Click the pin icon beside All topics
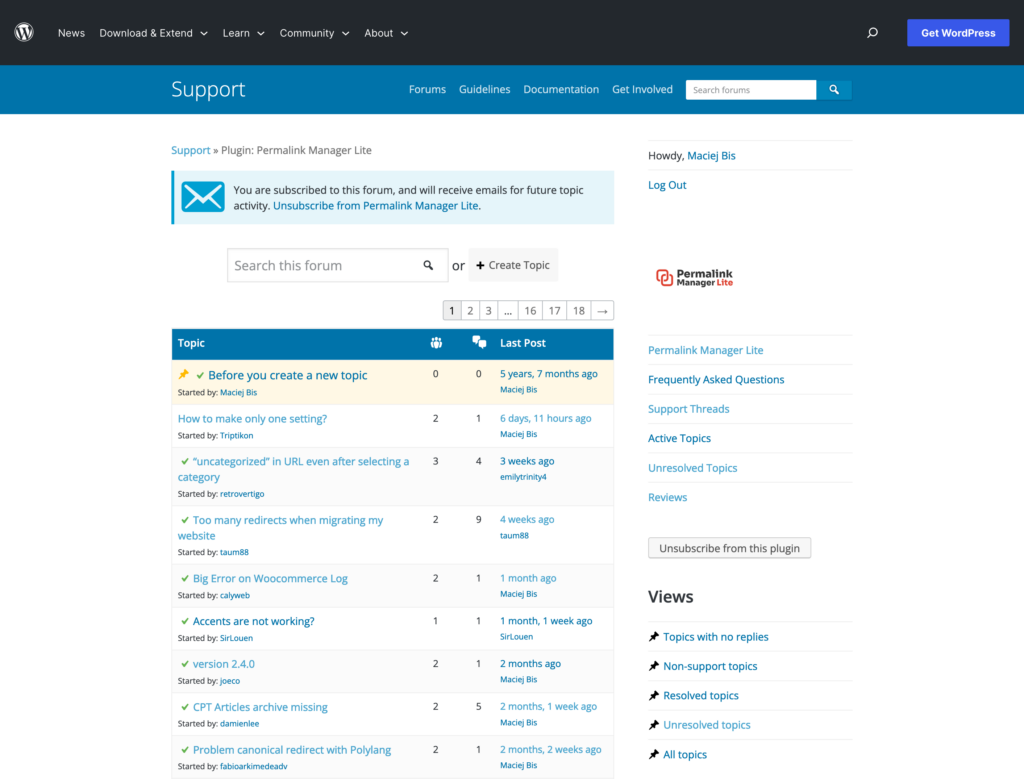 coord(654,754)
